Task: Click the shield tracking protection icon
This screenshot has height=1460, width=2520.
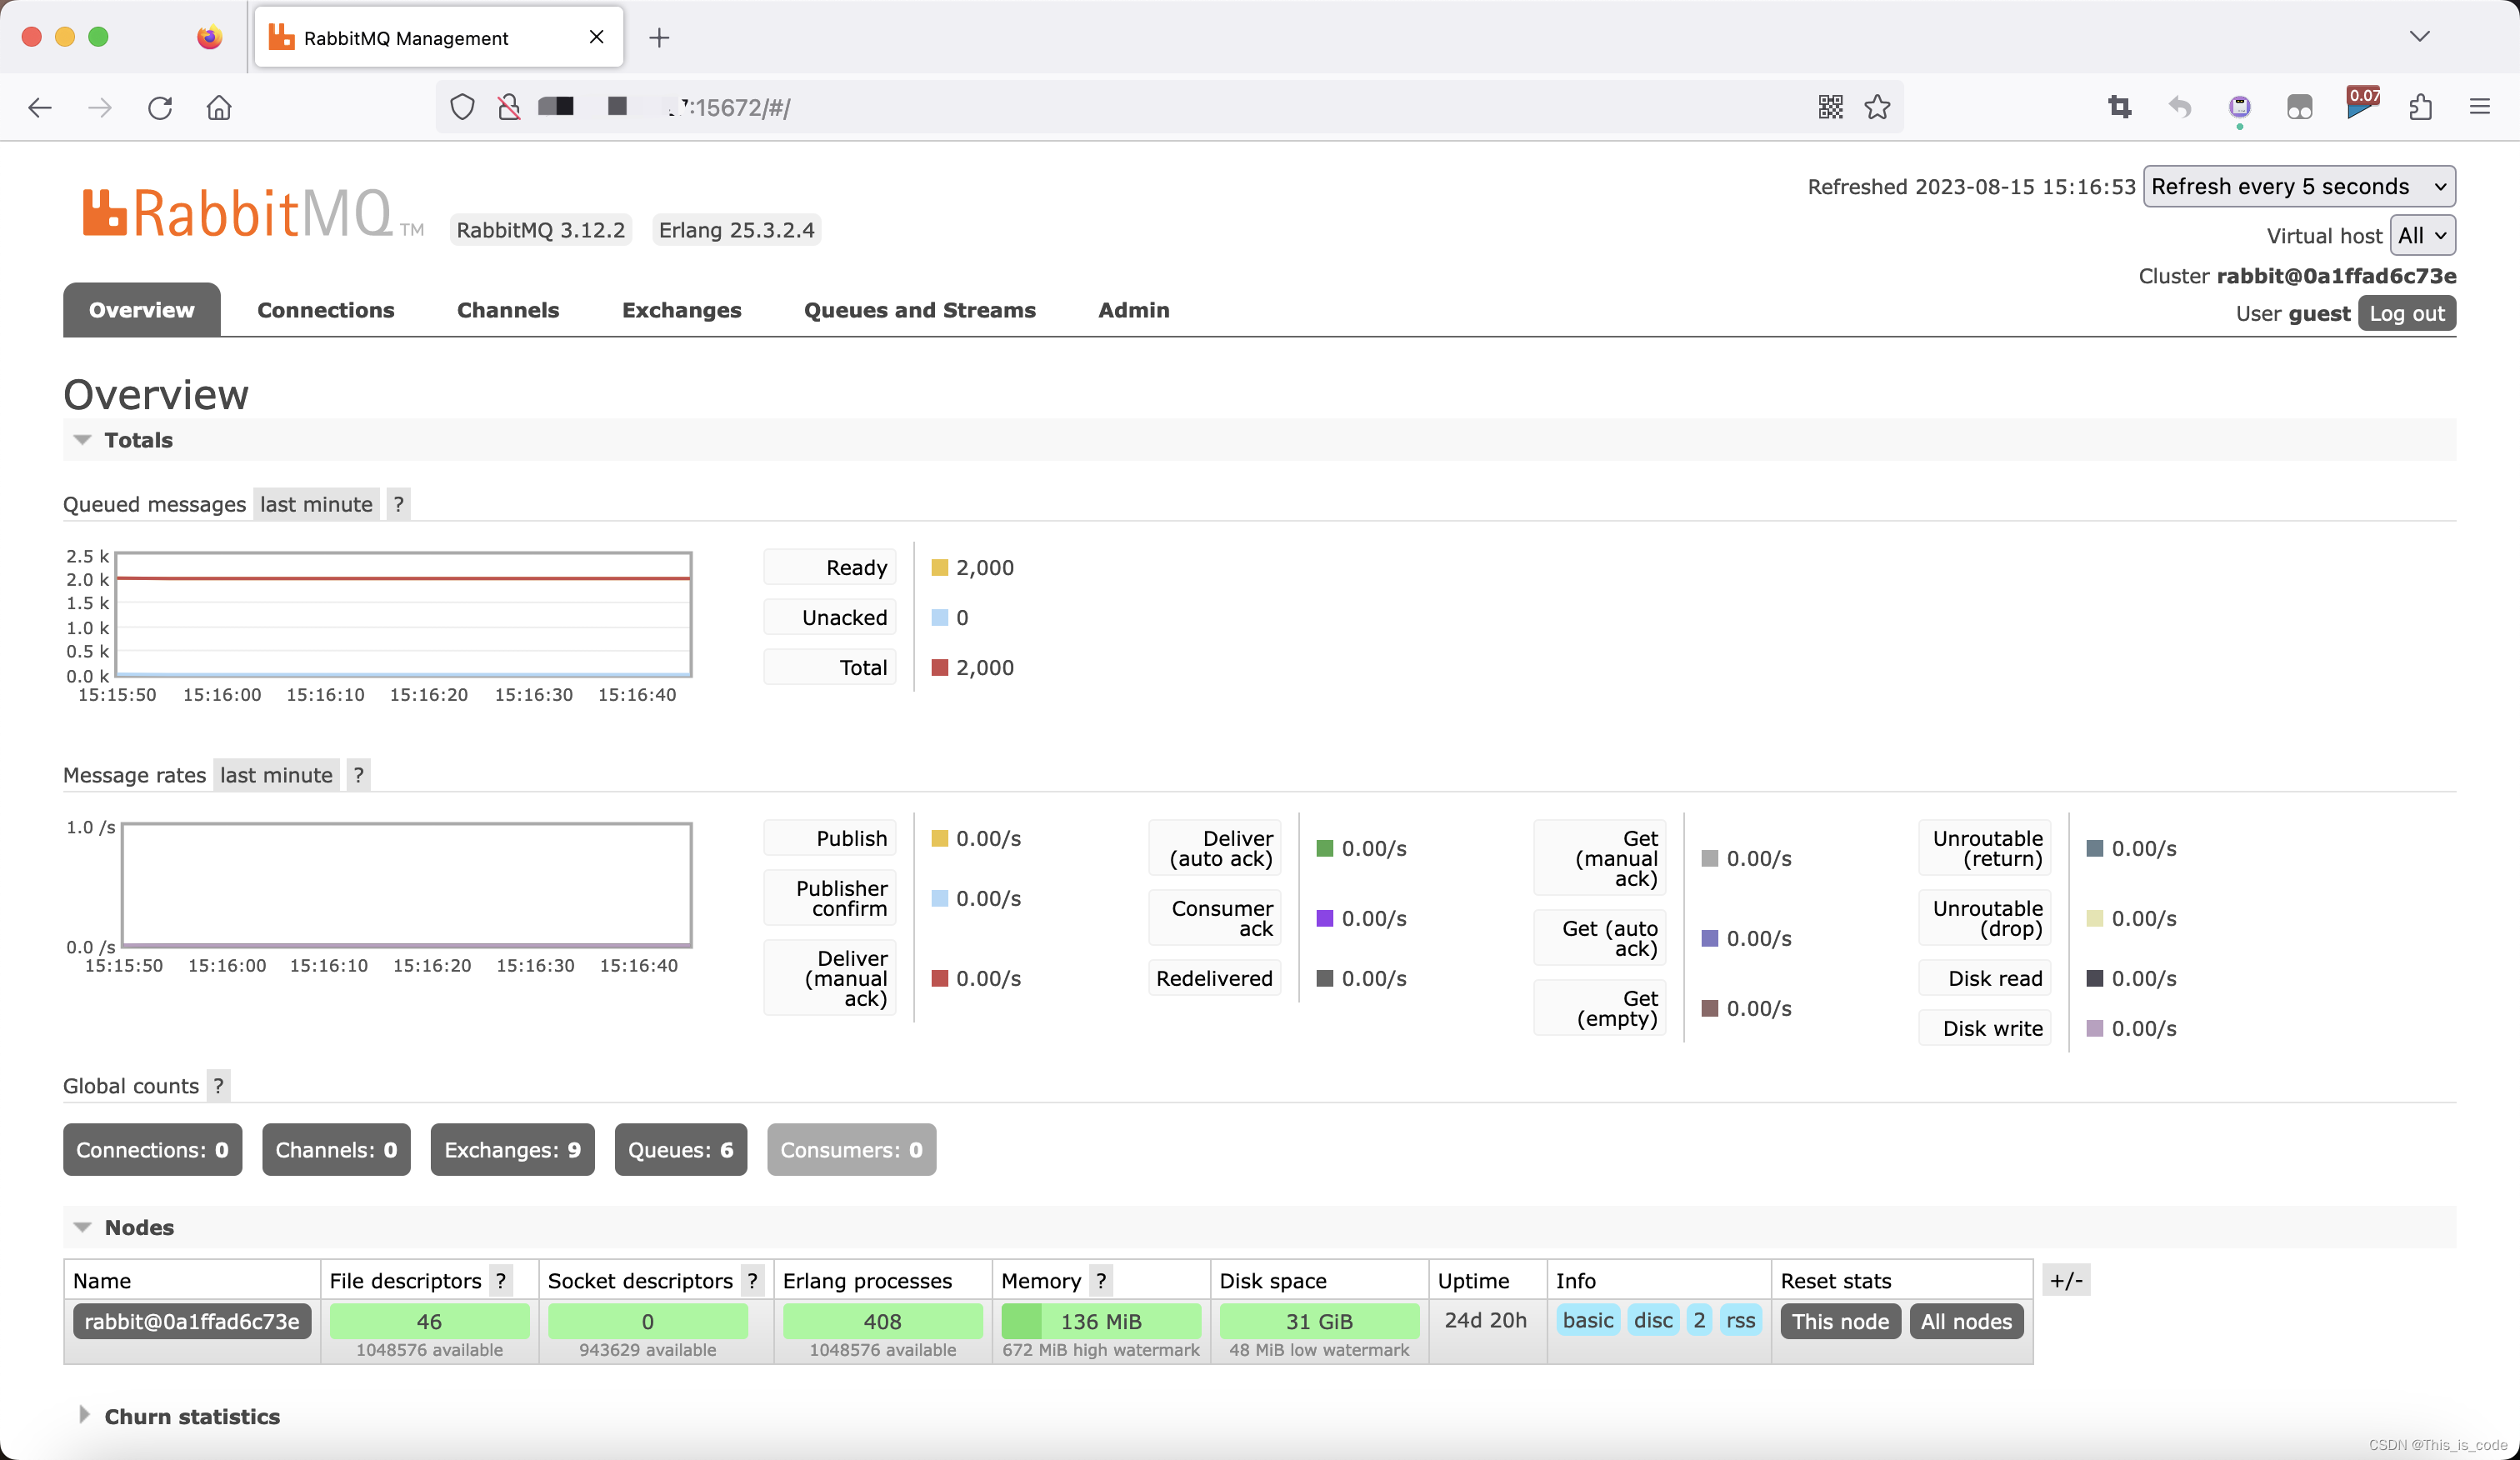Action: (462, 107)
